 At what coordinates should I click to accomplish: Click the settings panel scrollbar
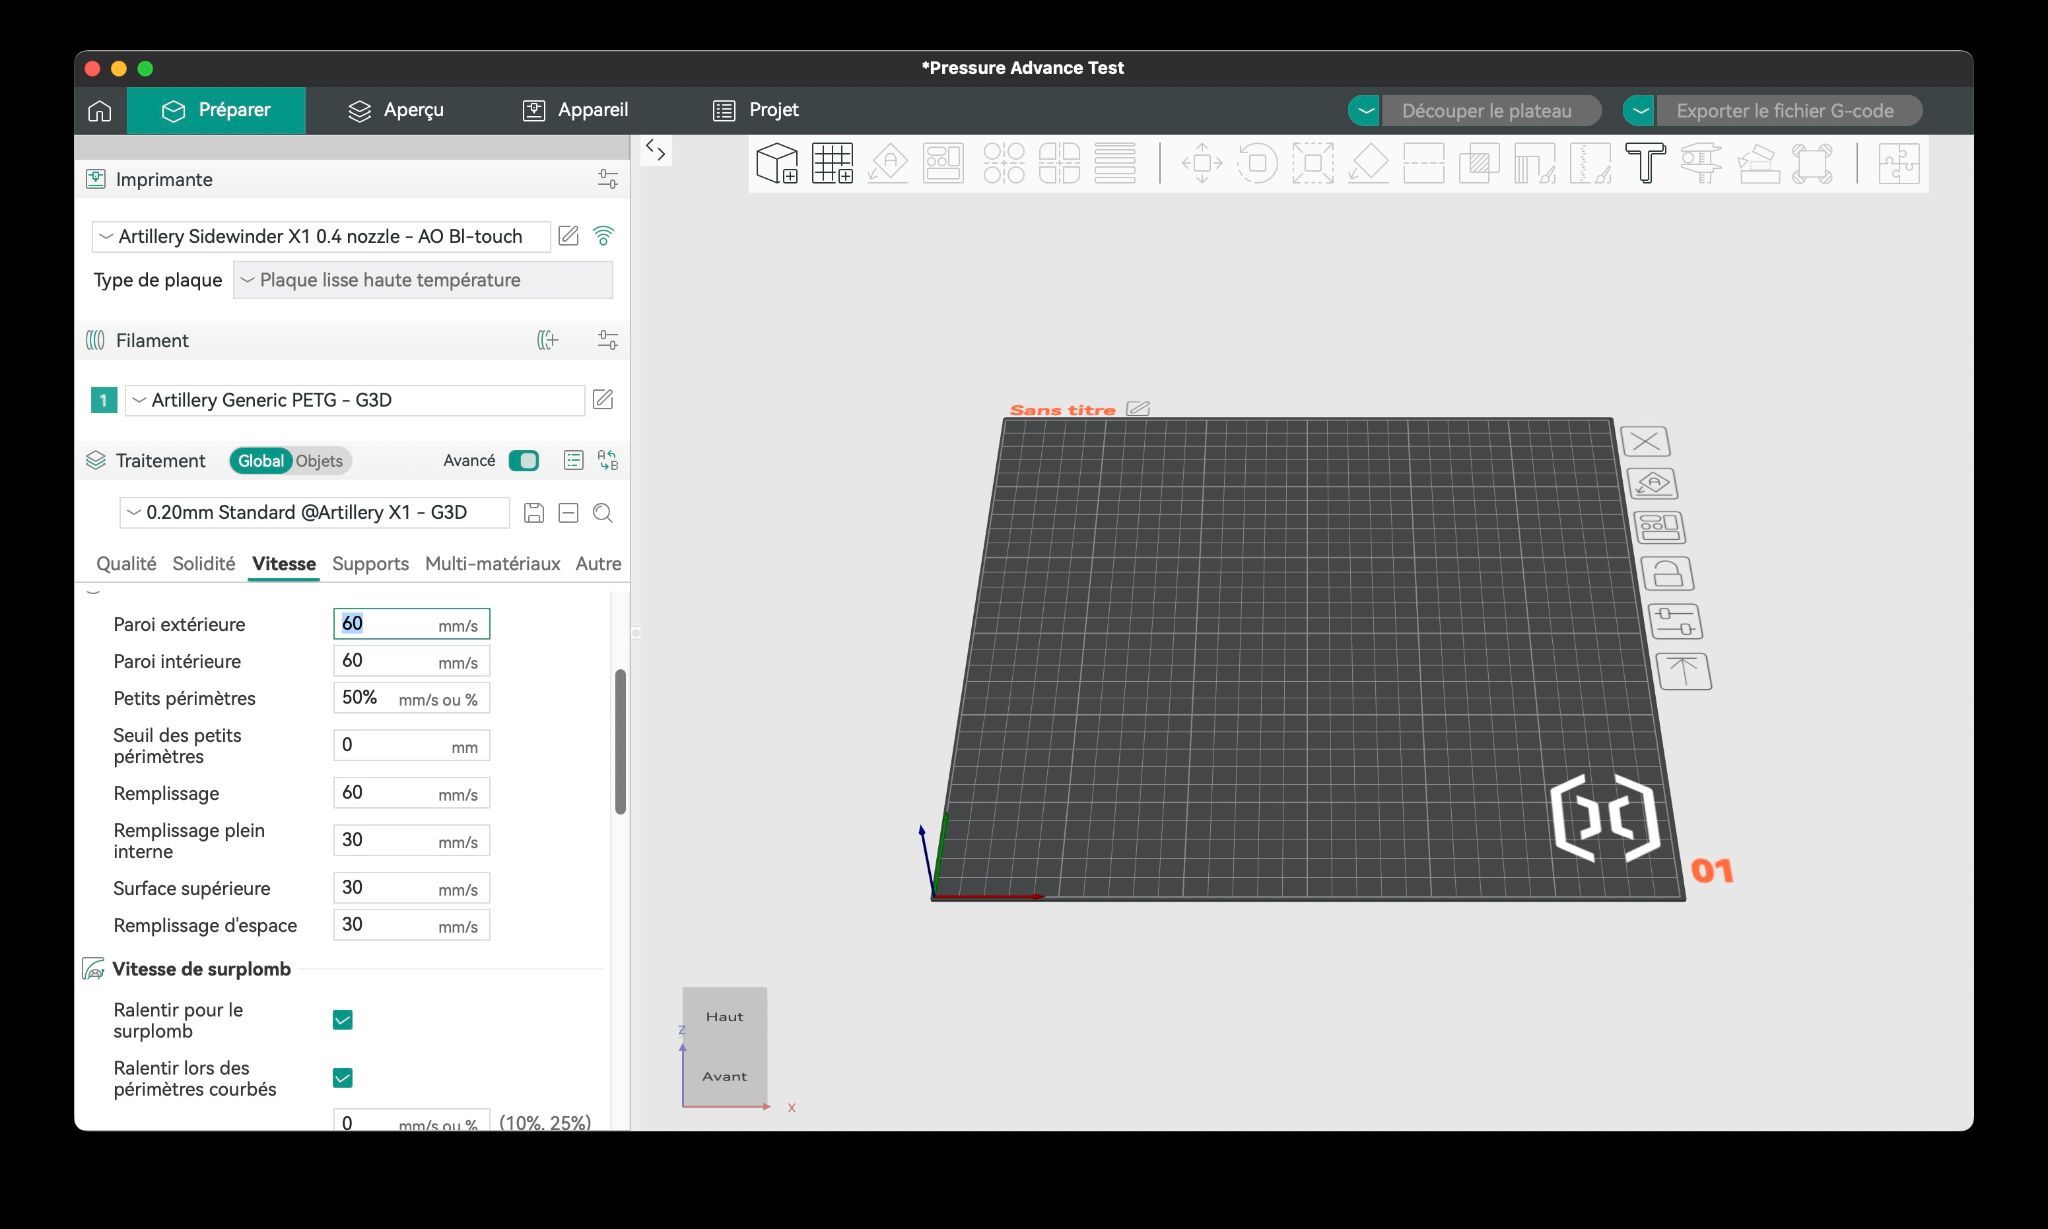coord(620,741)
